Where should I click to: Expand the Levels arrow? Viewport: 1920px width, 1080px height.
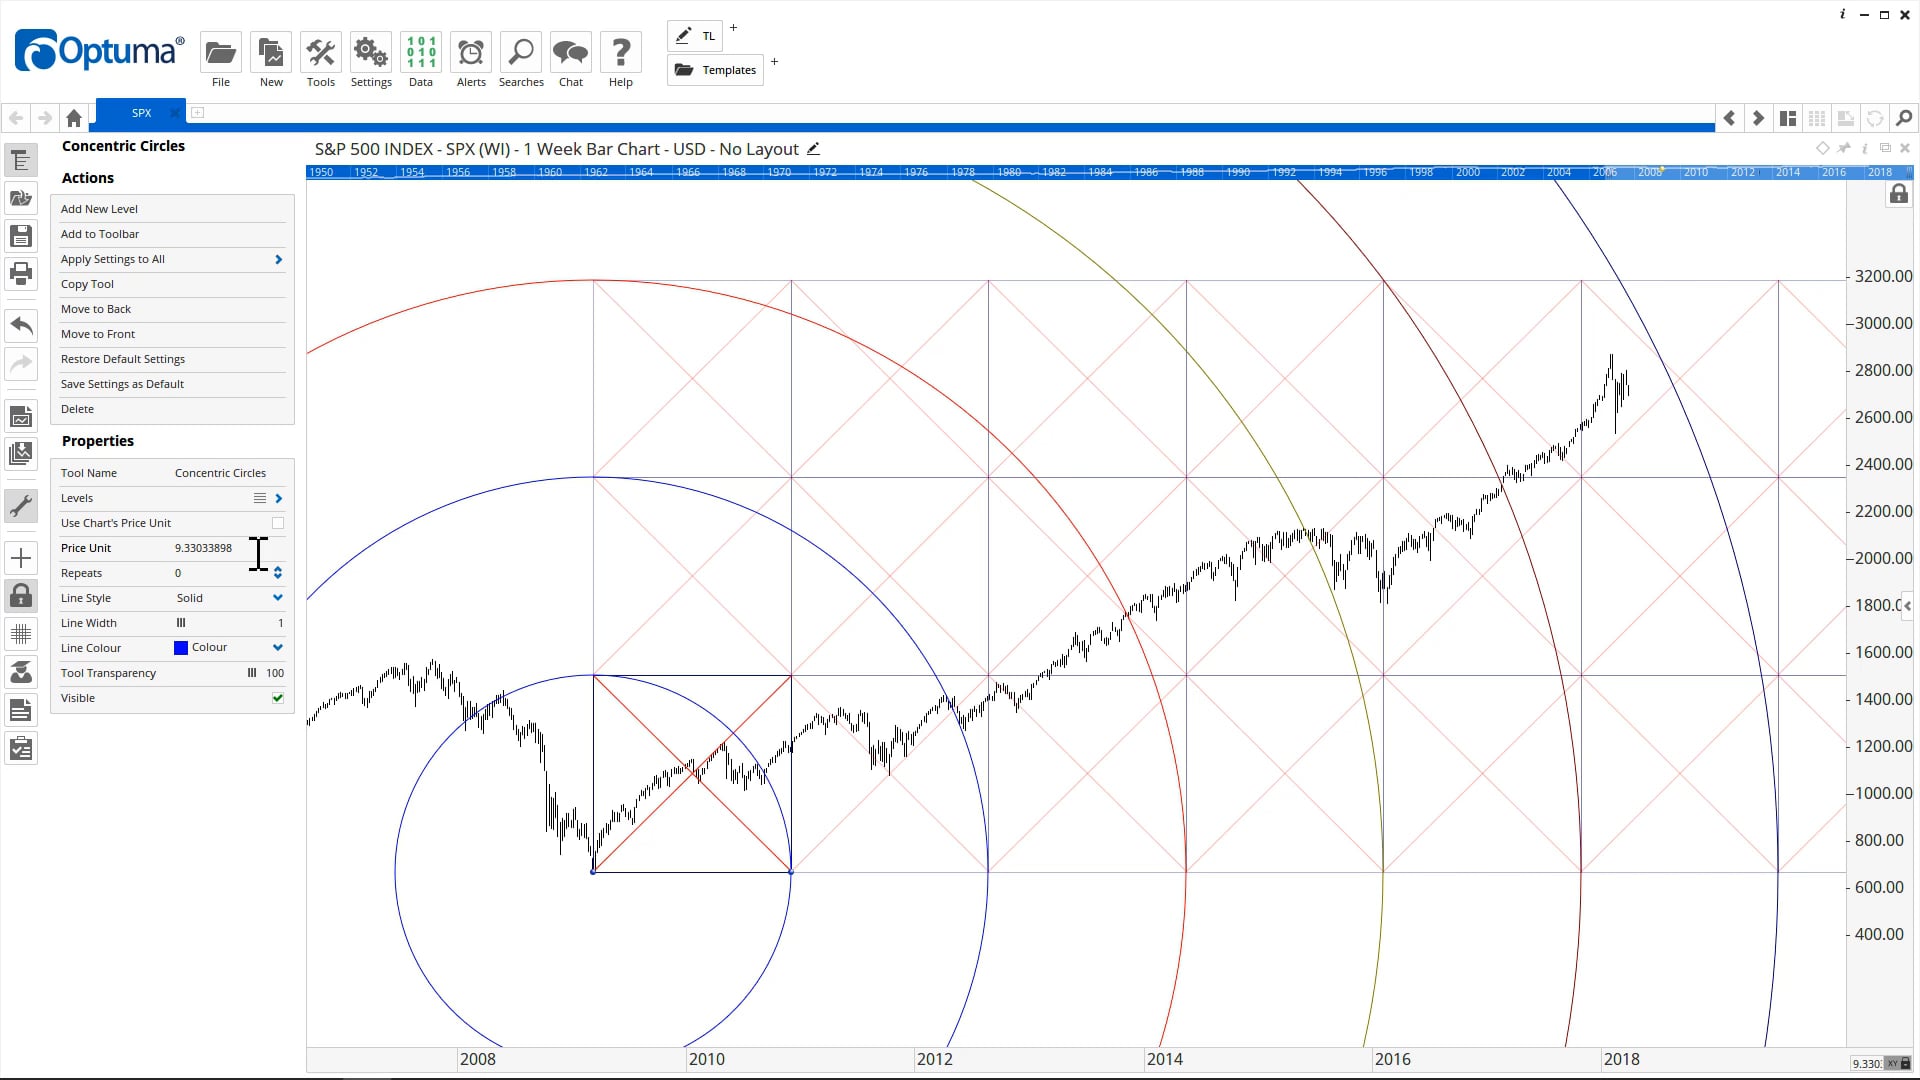pyautogui.click(x=278, y=498)
